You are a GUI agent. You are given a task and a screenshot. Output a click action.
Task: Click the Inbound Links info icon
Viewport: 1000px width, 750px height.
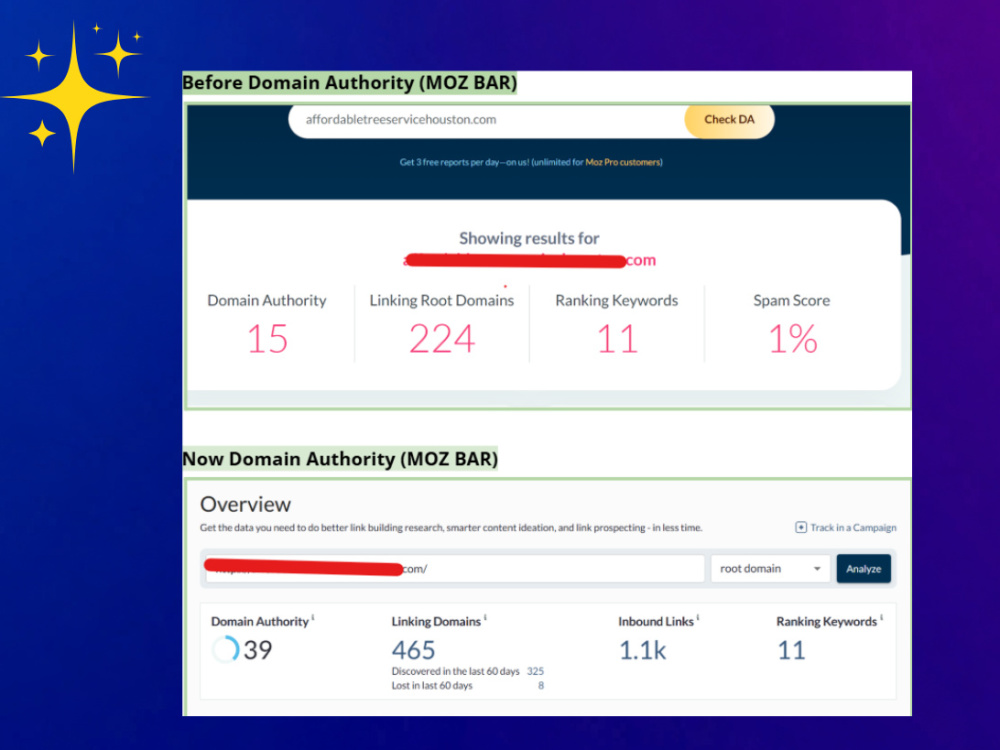(x=698, y=617)
